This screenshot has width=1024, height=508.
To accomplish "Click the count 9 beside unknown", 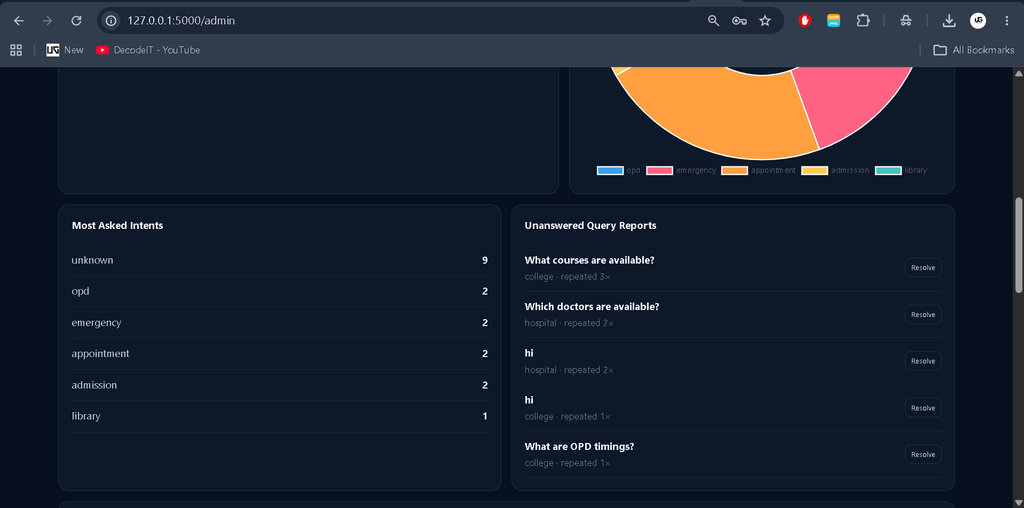I will click(x=485, y=260).
